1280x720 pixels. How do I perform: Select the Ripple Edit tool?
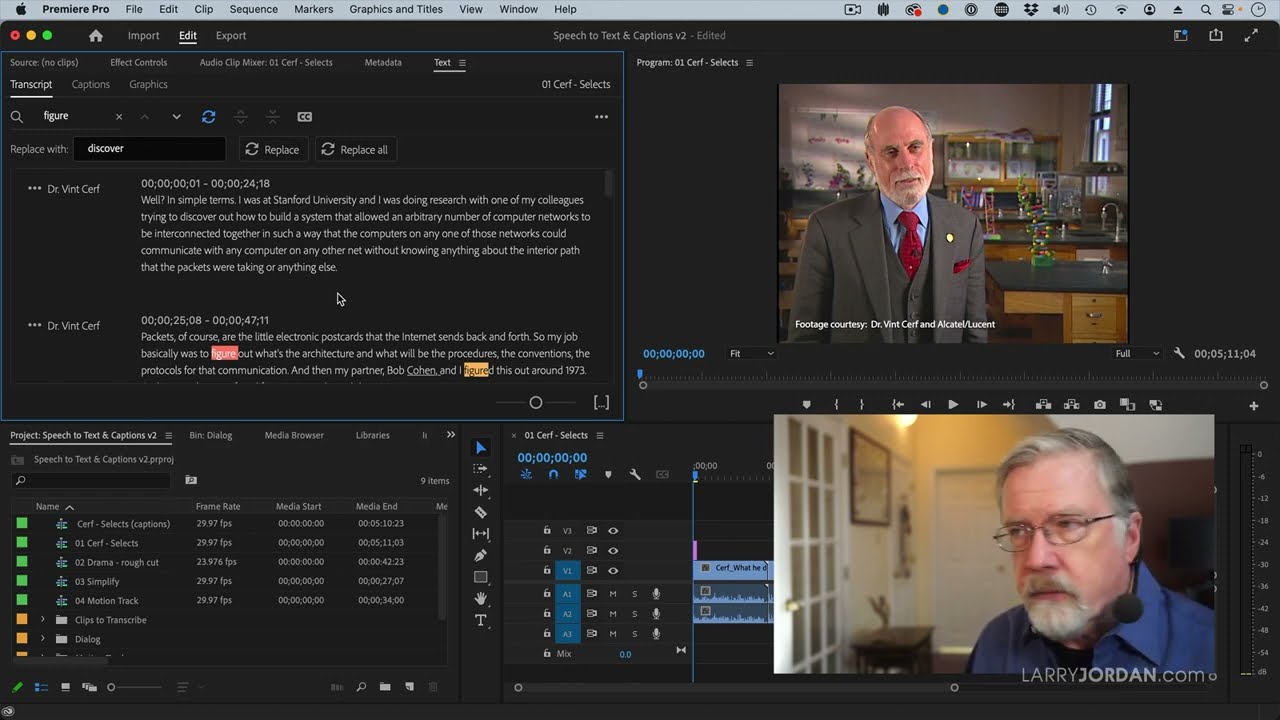480,490
